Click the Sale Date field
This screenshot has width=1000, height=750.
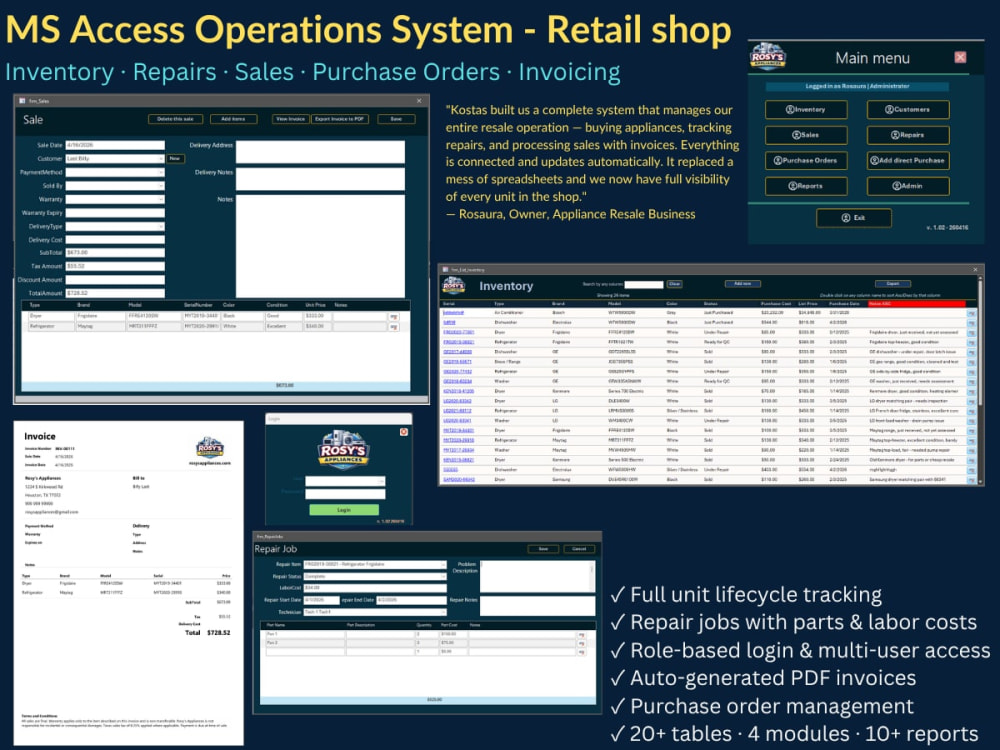click(115, 145)
